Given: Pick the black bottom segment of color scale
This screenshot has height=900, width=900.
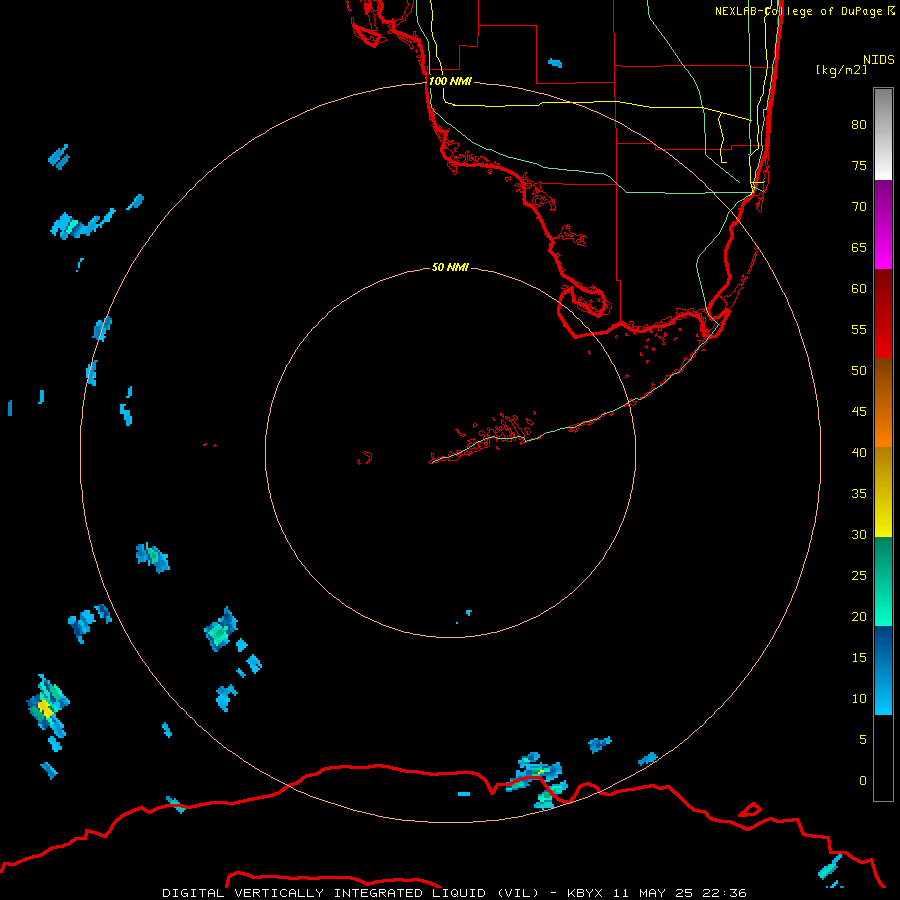Looking at the screenshot, I should (883, 758).
